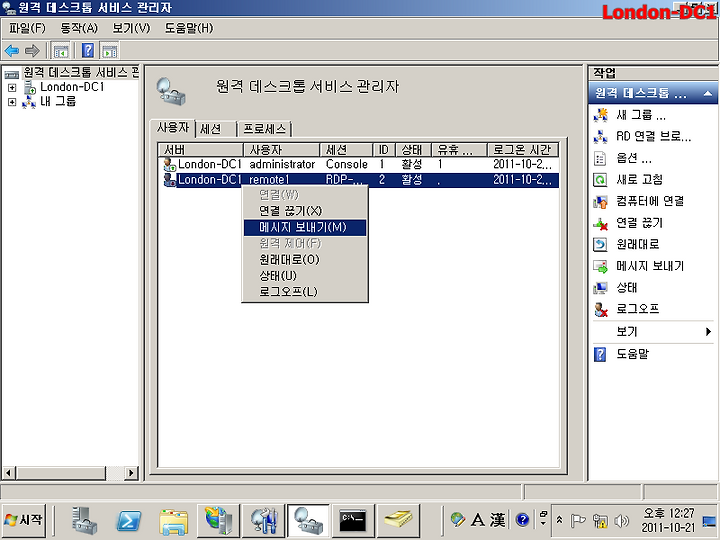Select the 사용자 tab
This screenshot has width=720, height=540.
[x=173, y=128]
